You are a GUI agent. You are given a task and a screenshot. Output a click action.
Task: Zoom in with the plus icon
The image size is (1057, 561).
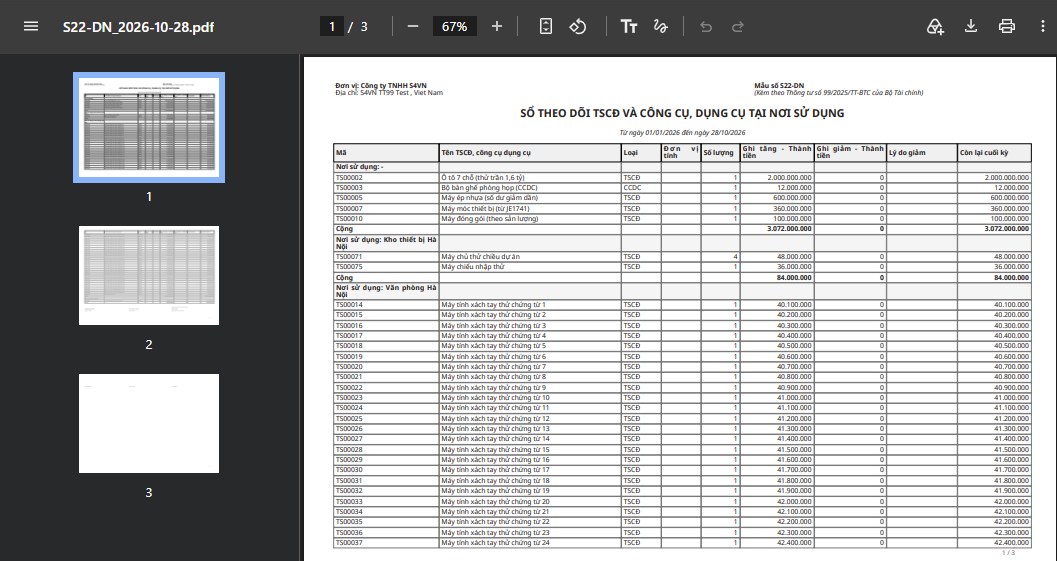pyautogui.click(x=497, y=26)
